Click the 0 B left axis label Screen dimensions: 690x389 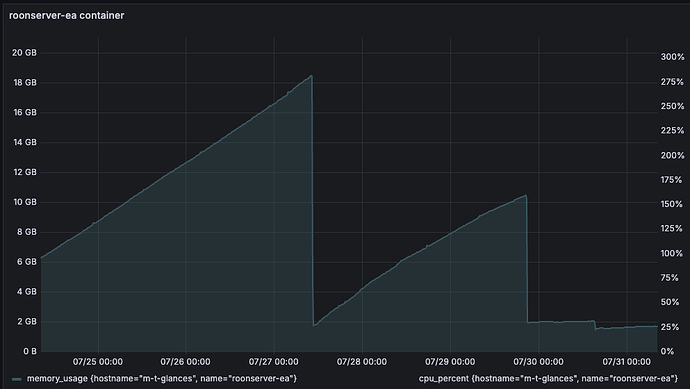[x=30, y=351]
